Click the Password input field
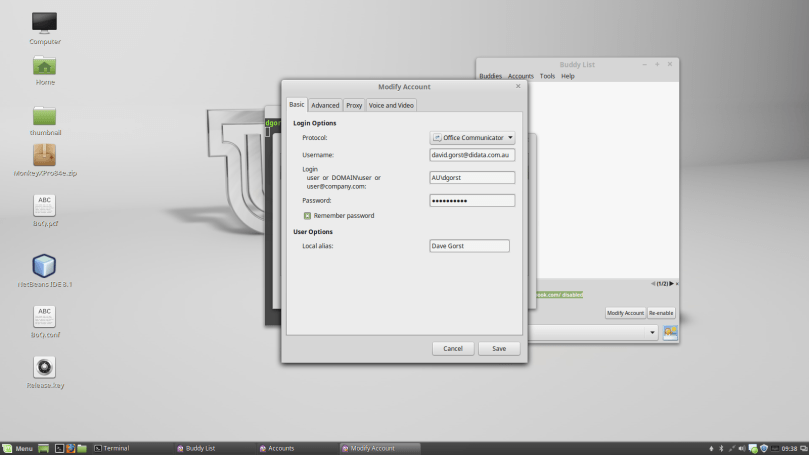The width and height of the screenshot is (809, 455). pos(472,201)
